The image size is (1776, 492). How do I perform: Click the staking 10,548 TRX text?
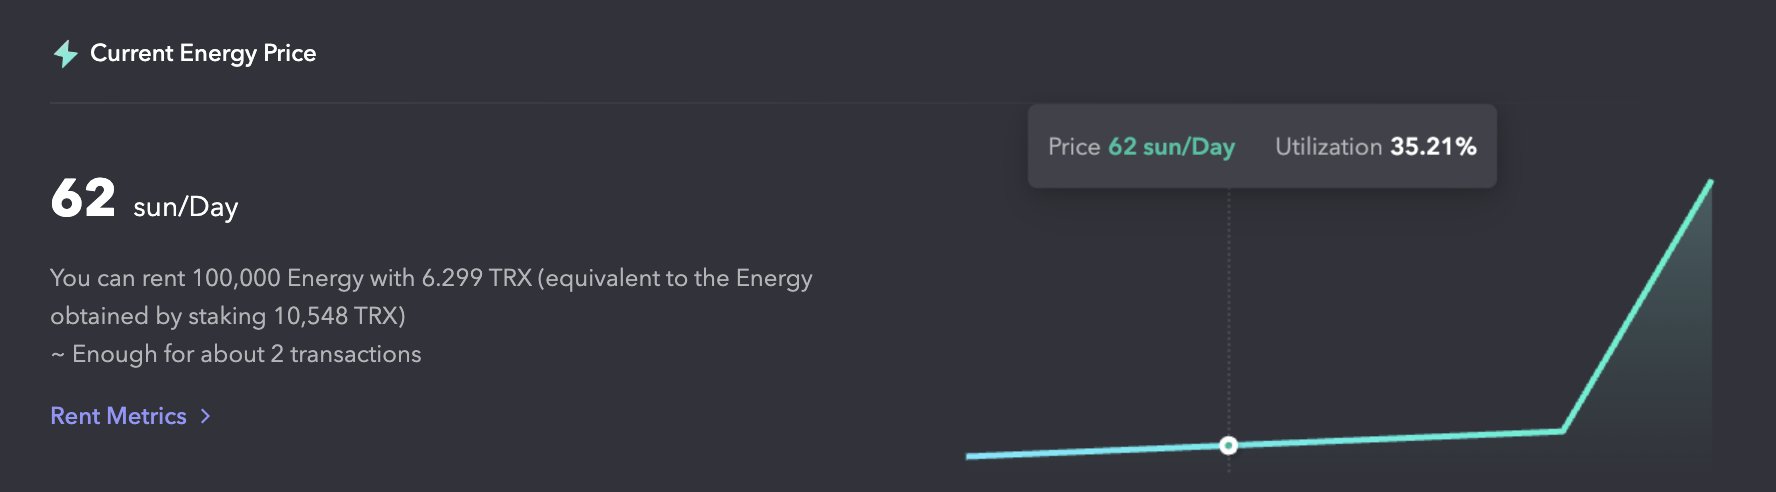pos(295,316)
